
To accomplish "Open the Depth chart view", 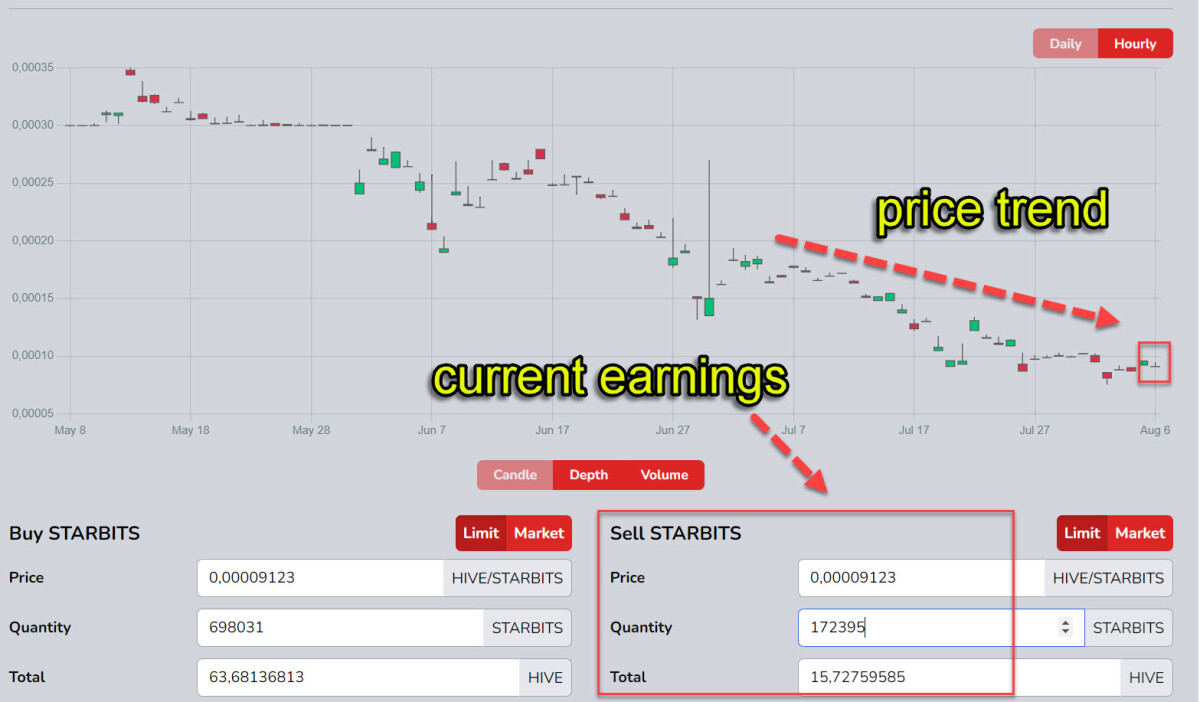I will coord(589,475).
